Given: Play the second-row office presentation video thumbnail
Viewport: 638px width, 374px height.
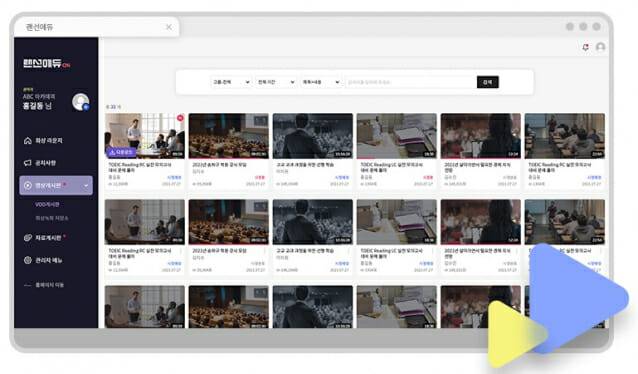Looking at the screenshot, I should pyautogui.click(x=144, y=222).
